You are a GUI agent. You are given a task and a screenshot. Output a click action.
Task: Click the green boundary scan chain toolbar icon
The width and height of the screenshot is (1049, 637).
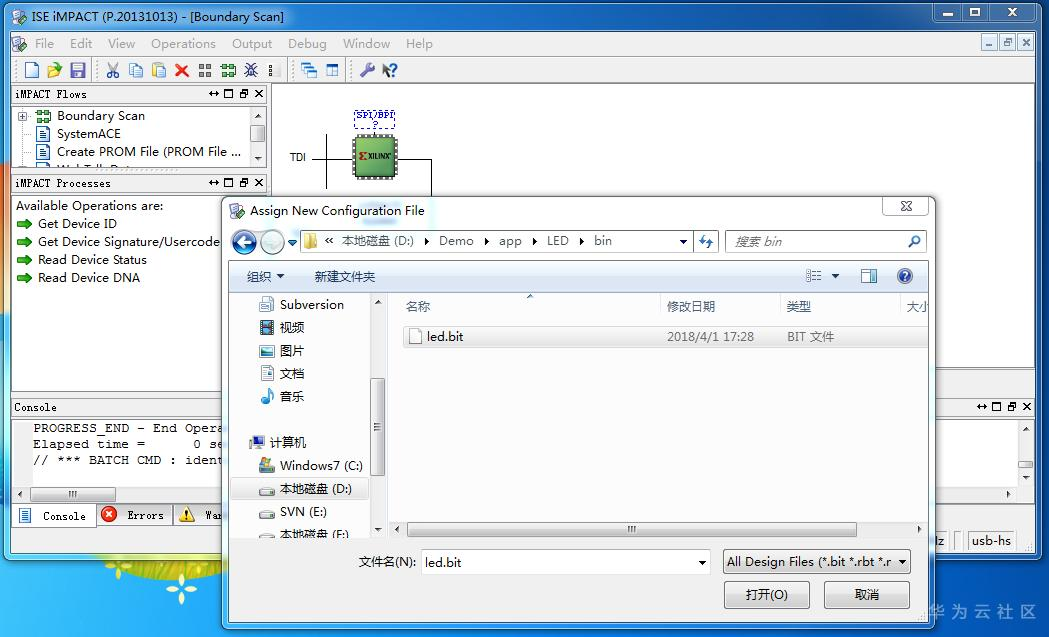pos(228,70)
